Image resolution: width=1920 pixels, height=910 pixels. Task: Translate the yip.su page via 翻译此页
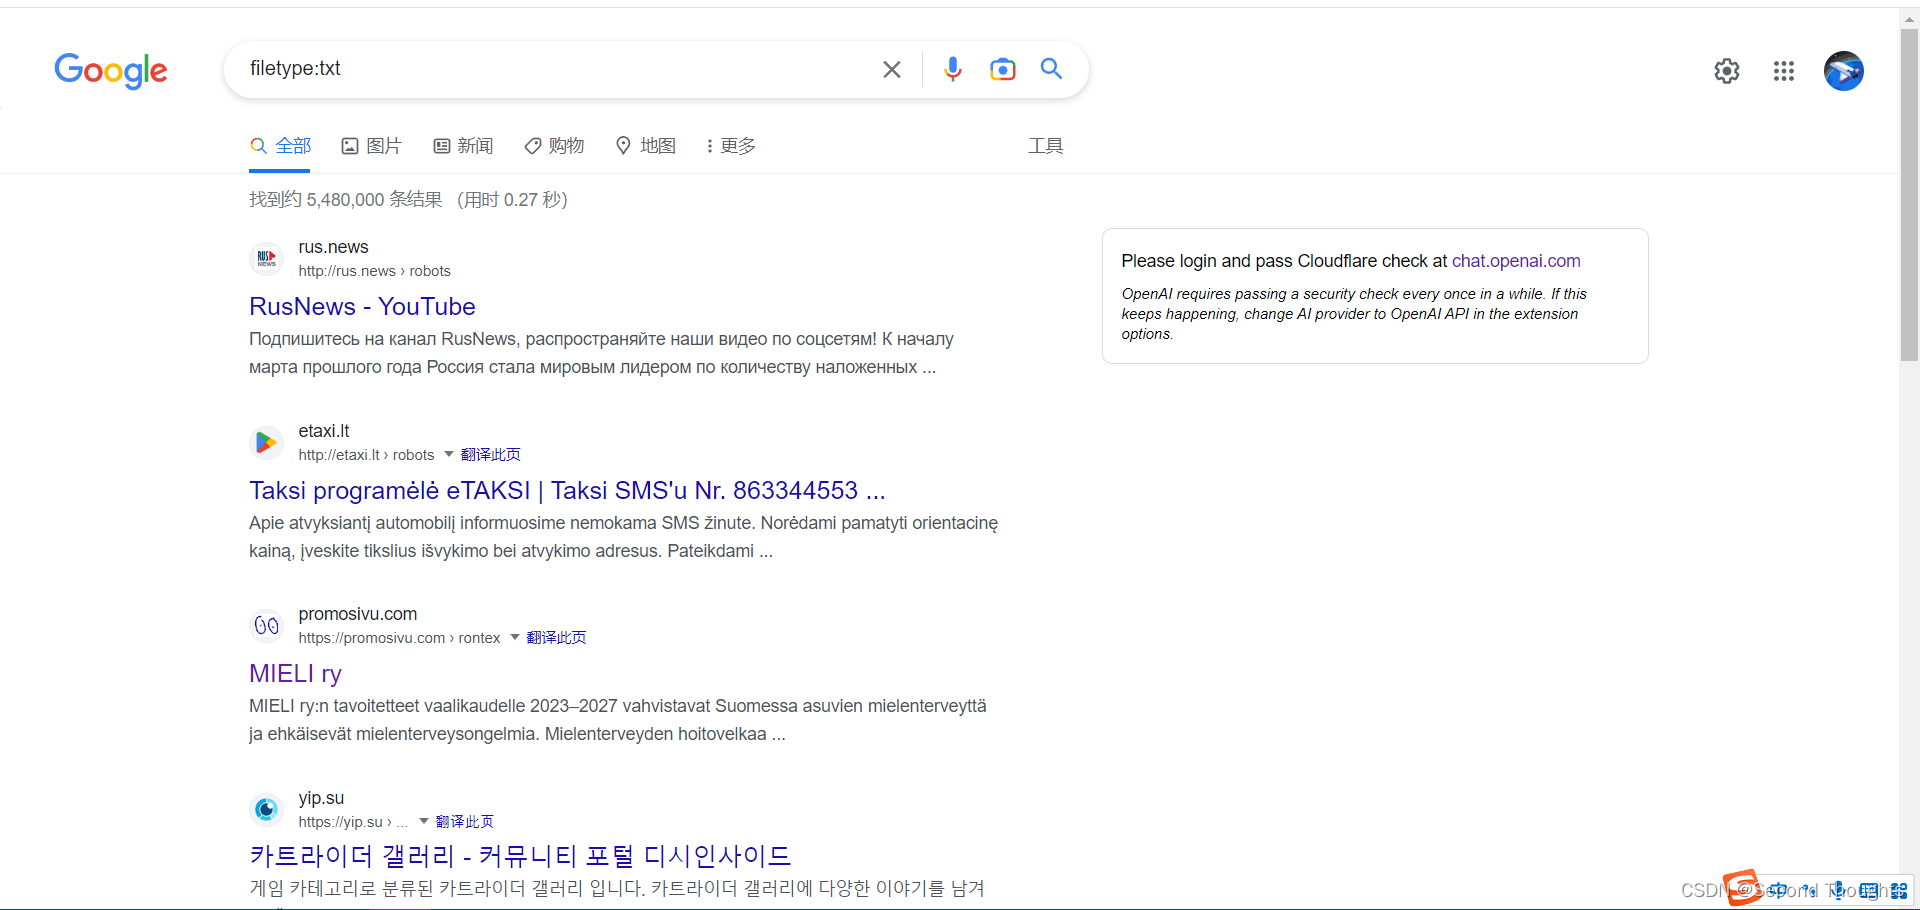click(465, 822)
